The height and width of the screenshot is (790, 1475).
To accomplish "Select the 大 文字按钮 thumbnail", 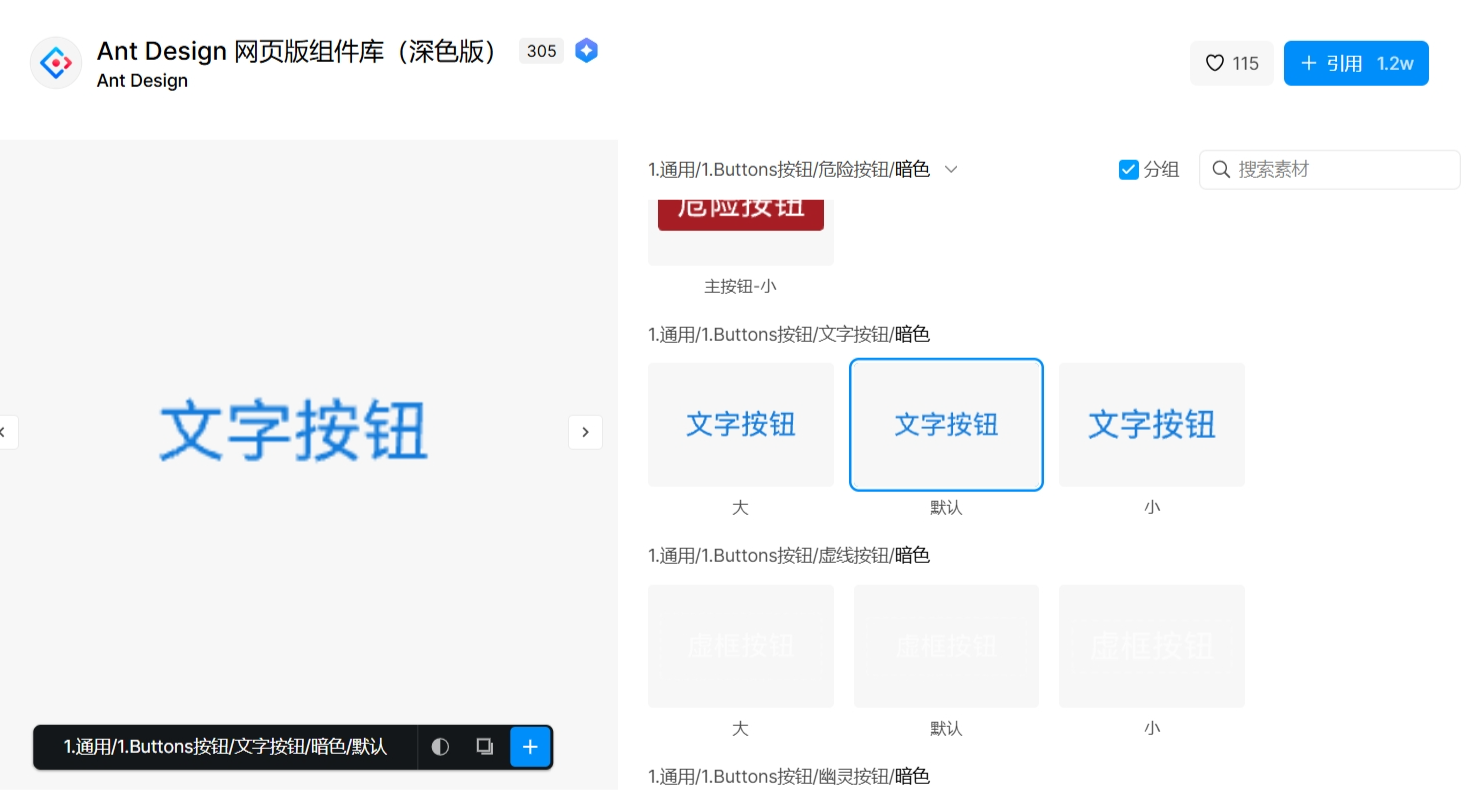I will (x=740, y=425).
